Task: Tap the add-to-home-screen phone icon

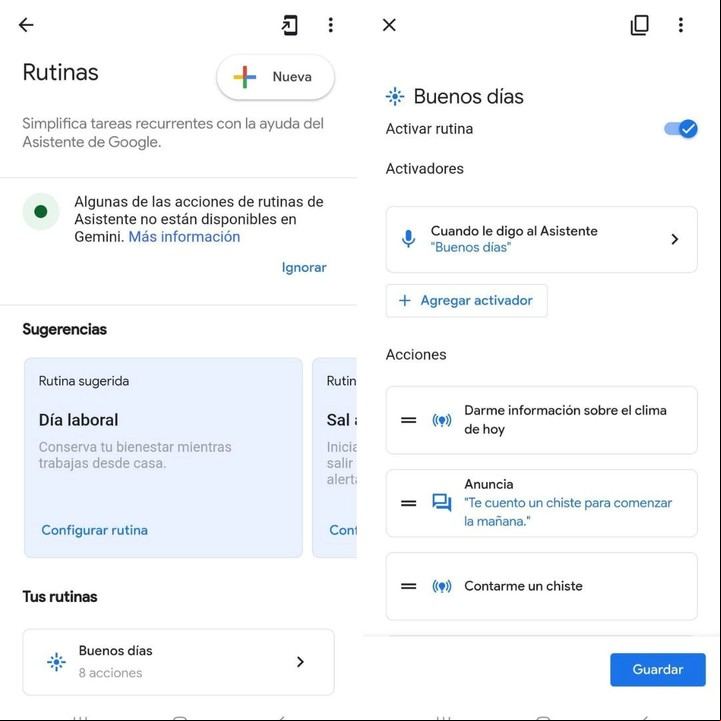Action: [x=290, y=25]
